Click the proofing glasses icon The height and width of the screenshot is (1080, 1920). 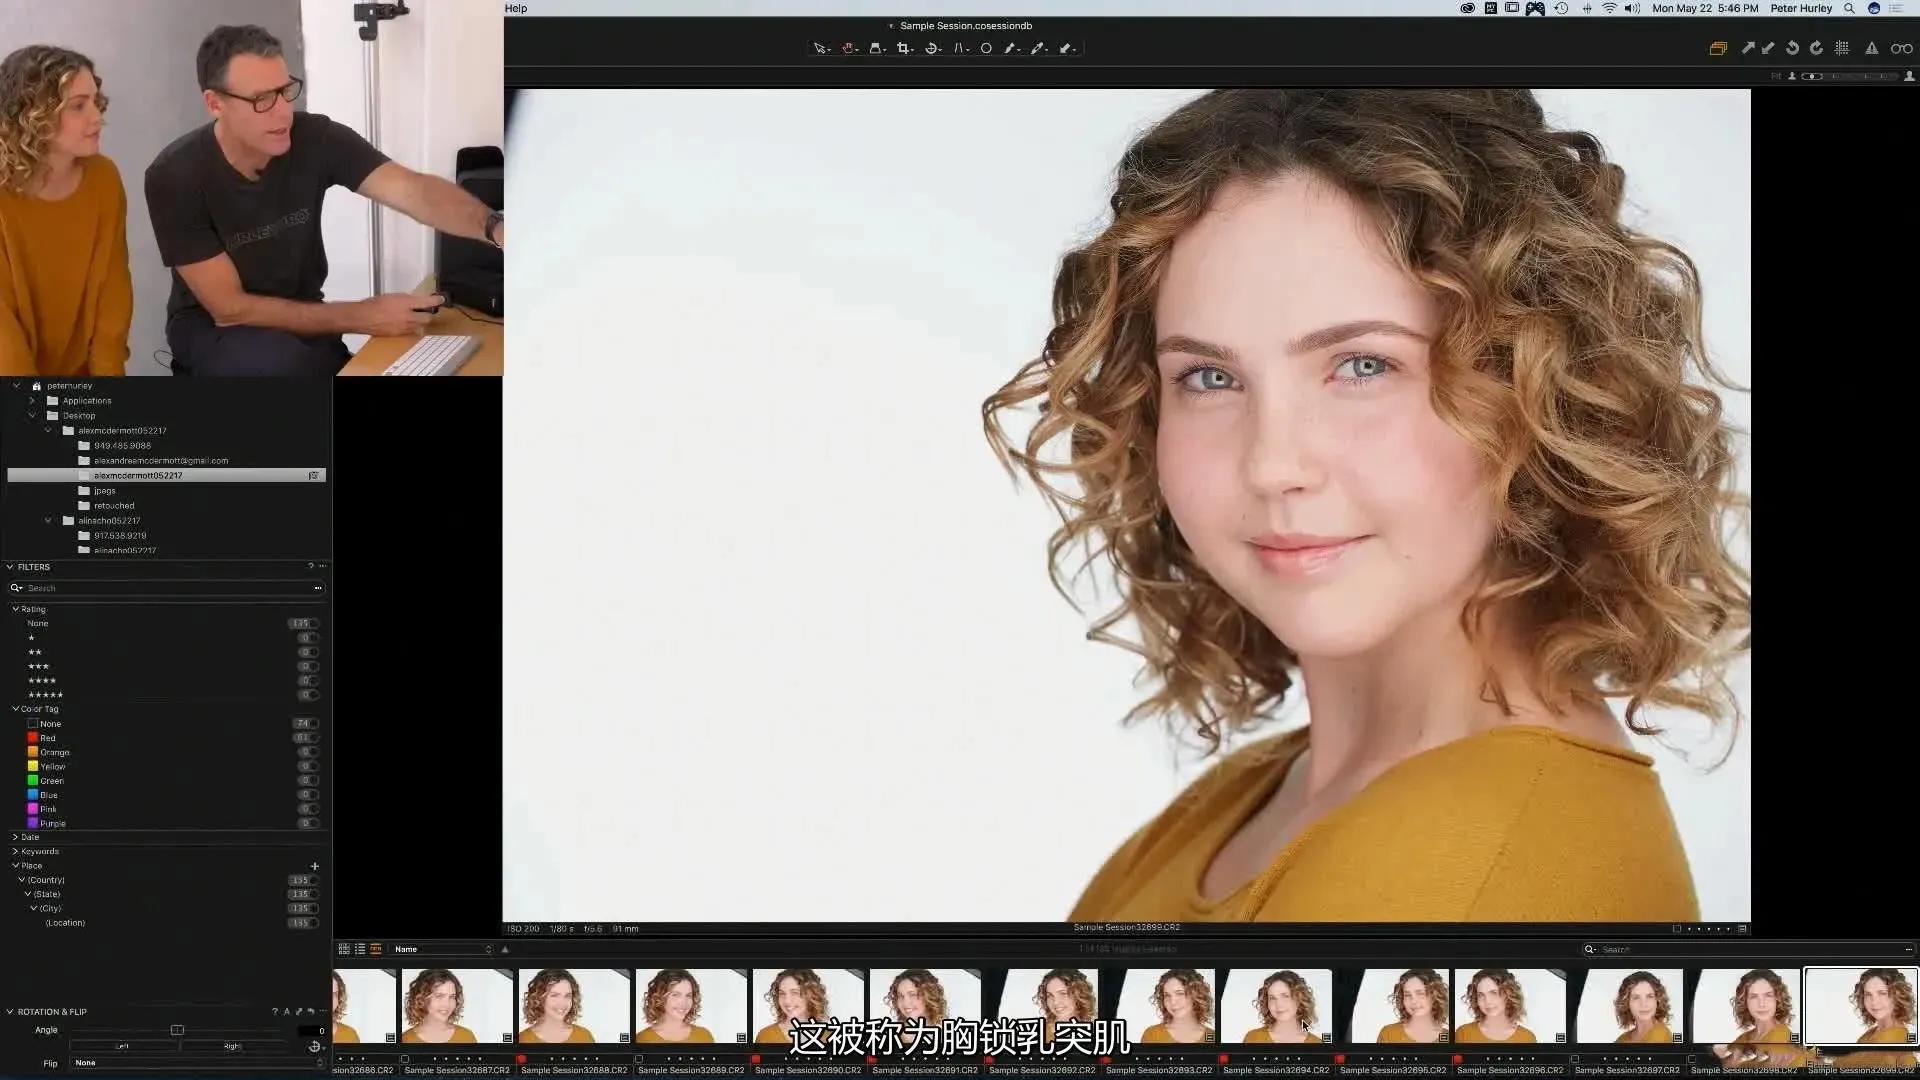pos(1901,48)
